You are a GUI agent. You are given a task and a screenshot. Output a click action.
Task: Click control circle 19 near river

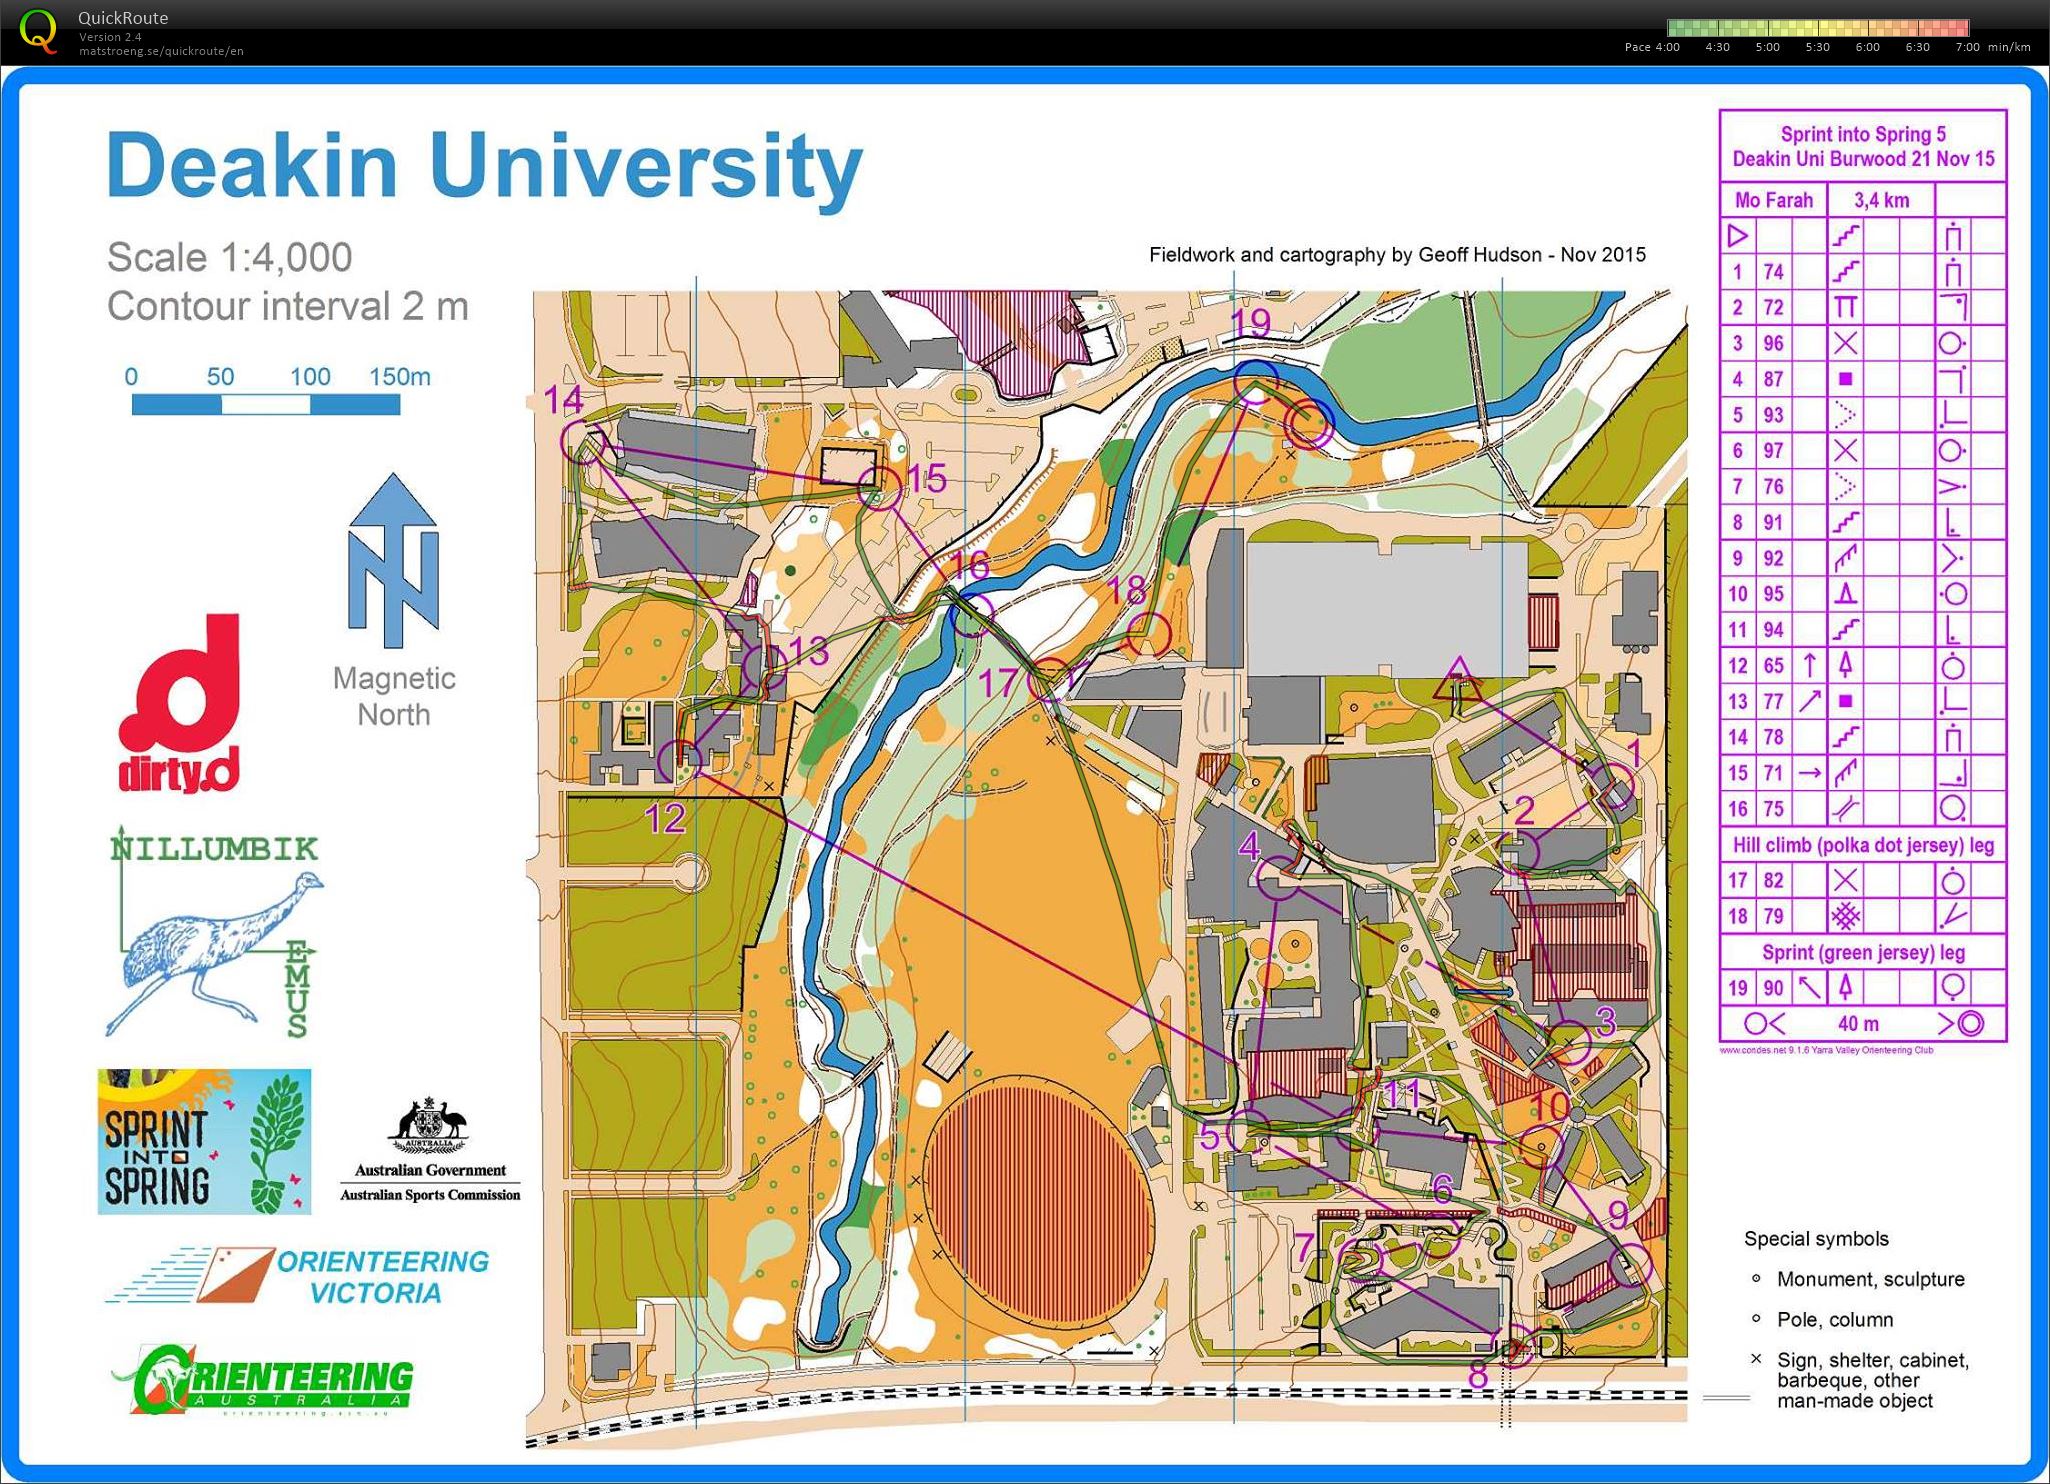click(x=1255, y=381)
